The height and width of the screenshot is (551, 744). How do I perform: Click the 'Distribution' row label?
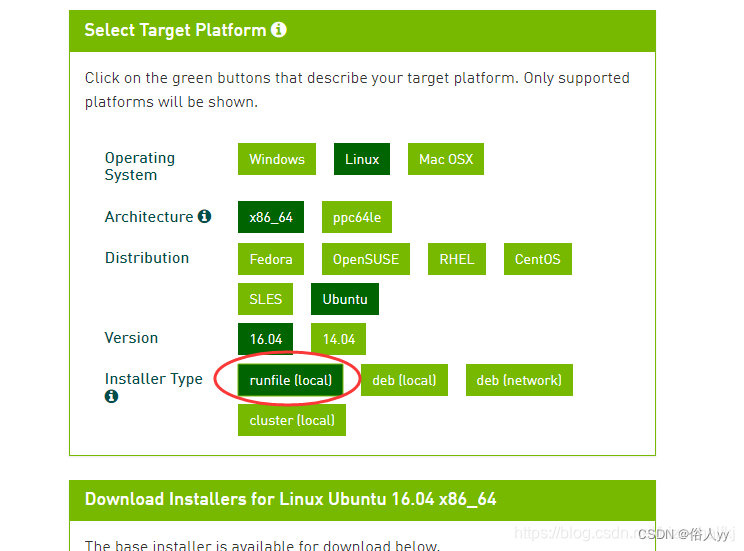(147, 258)
